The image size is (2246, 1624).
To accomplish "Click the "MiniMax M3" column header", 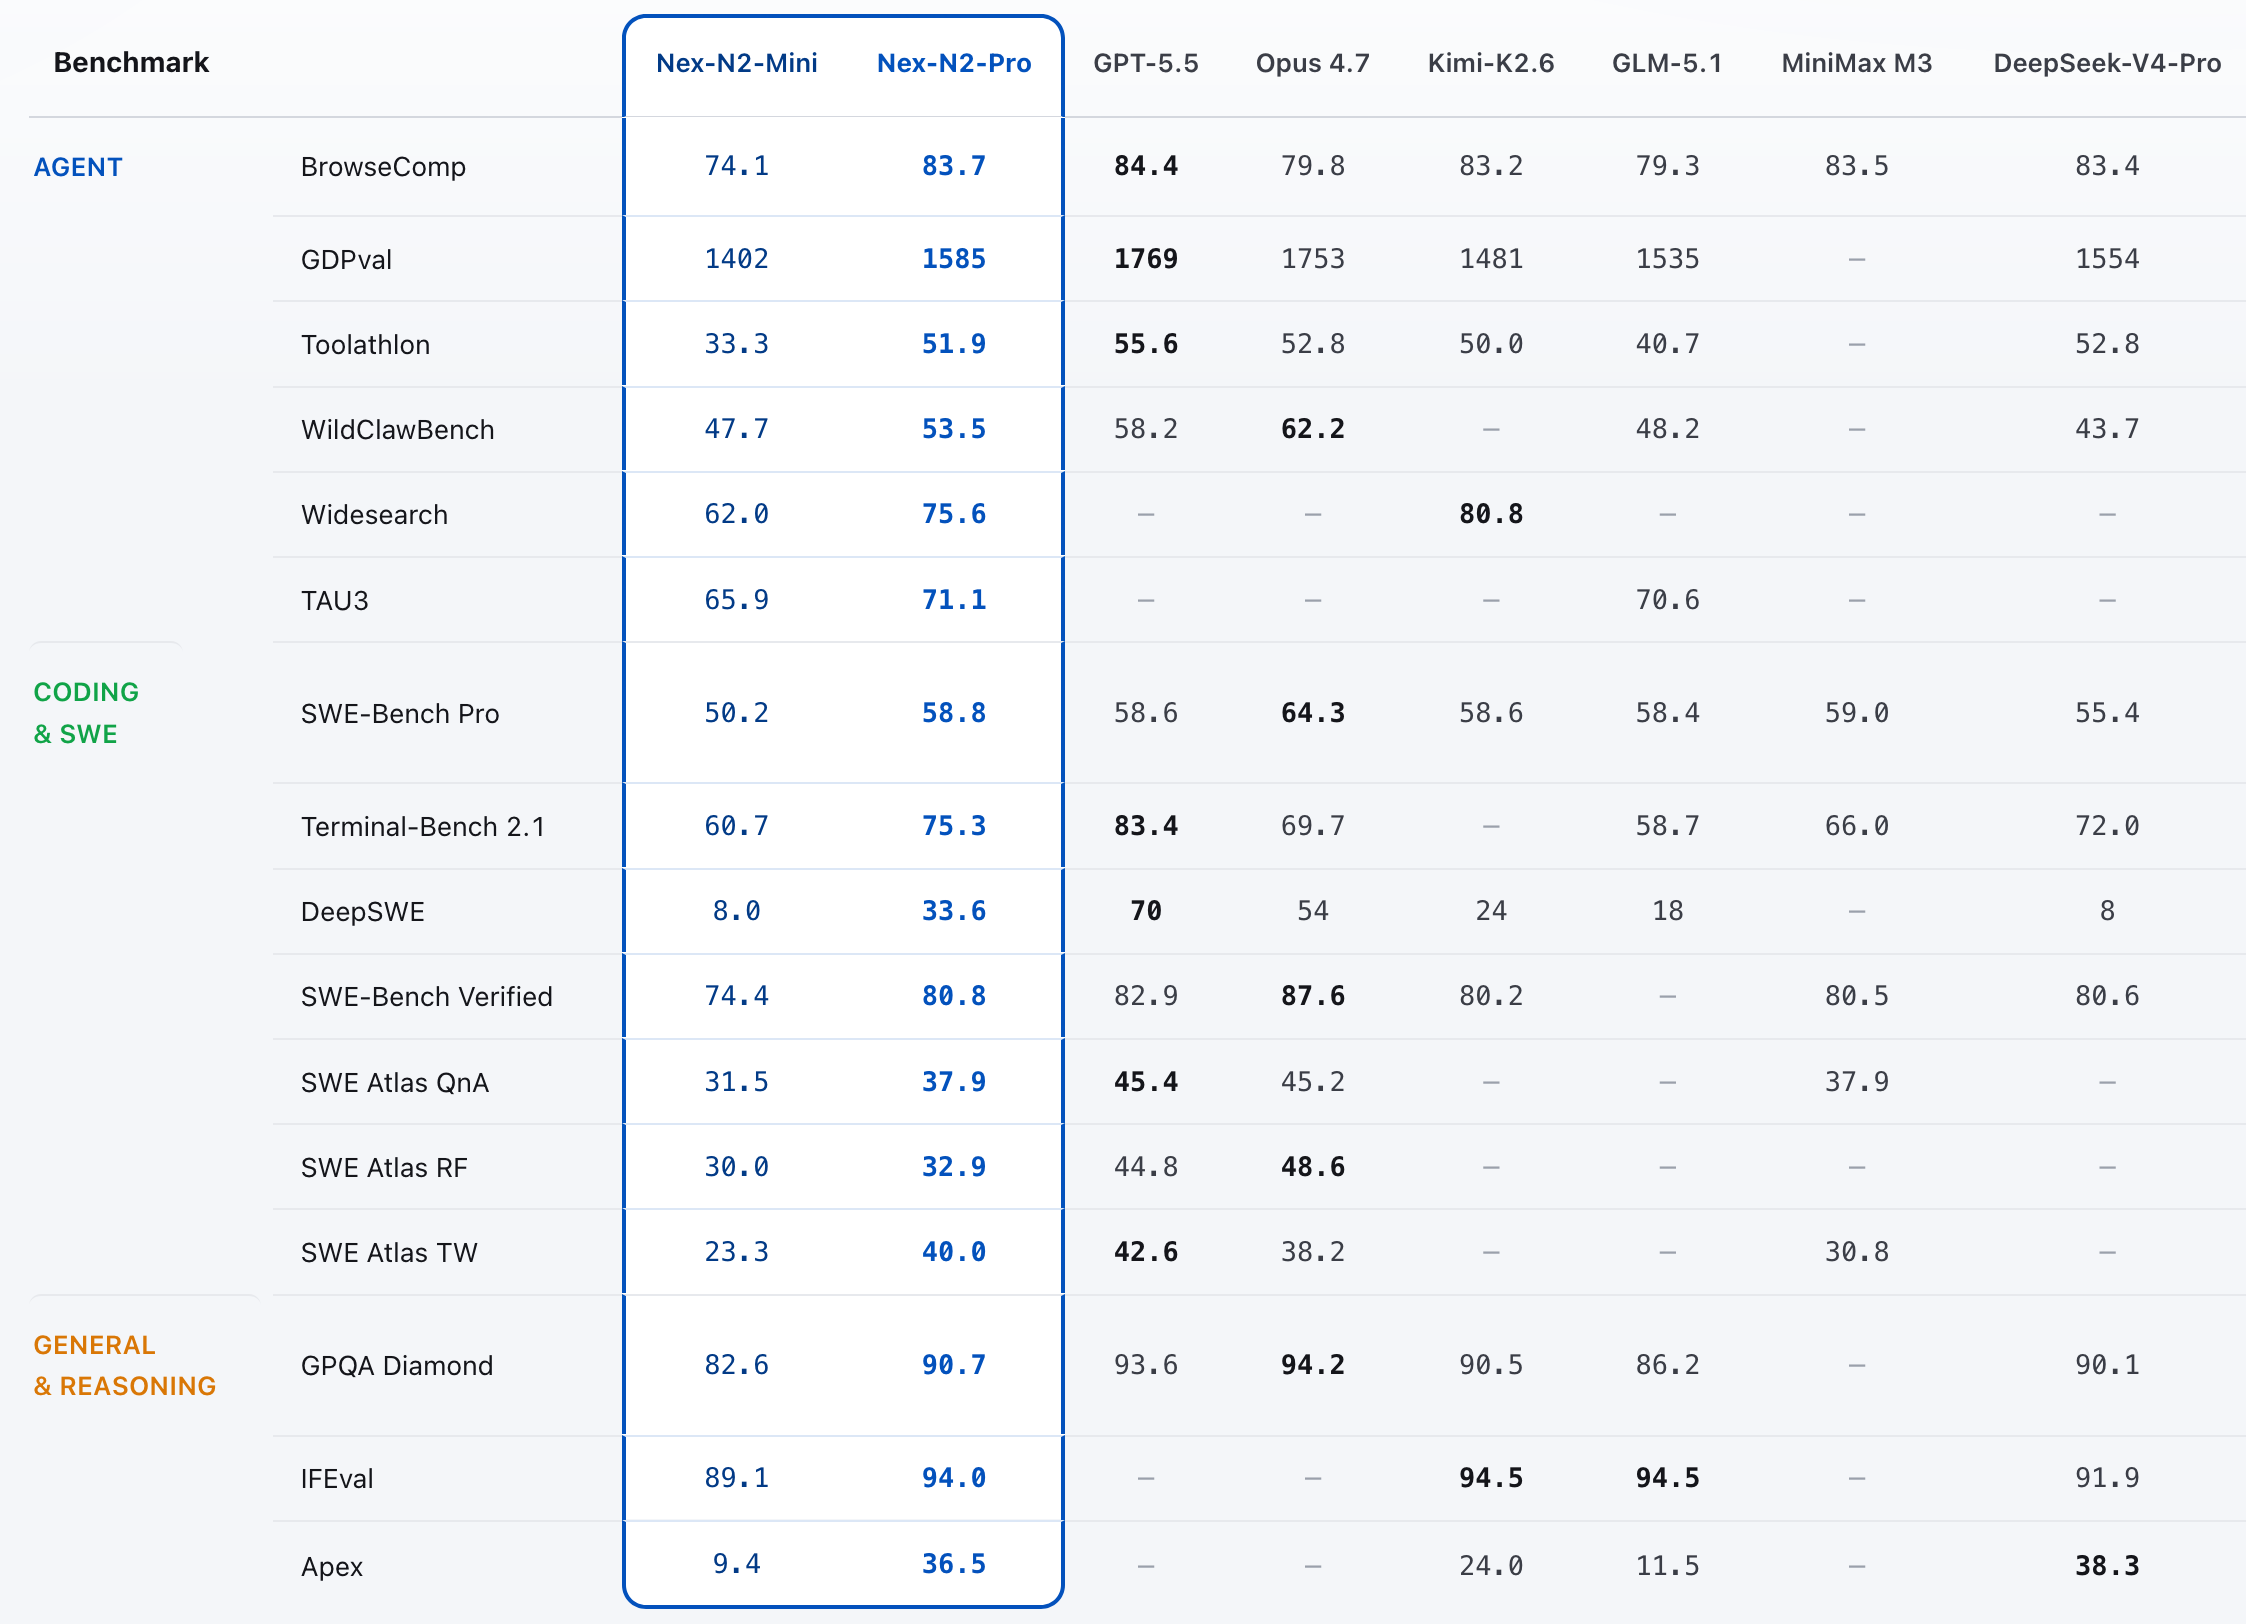I will coord(1857,63).
